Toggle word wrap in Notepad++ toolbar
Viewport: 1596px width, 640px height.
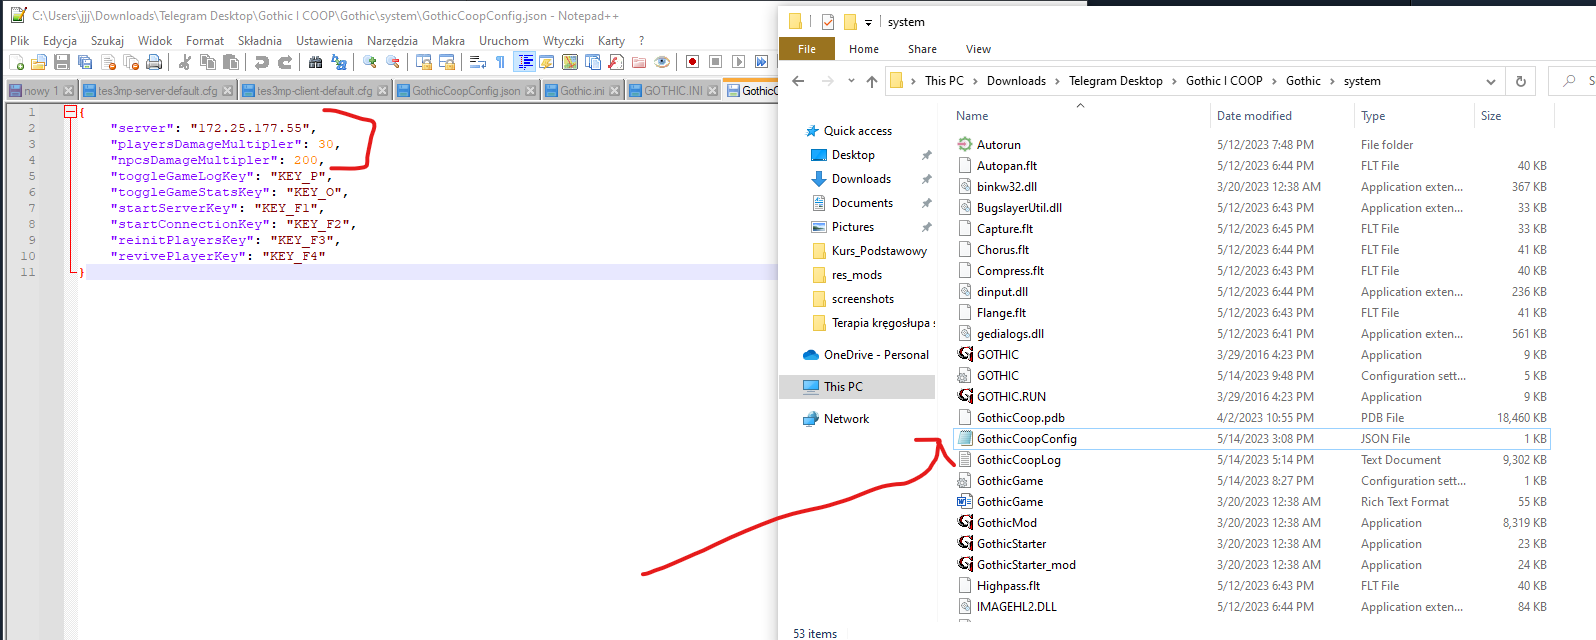477,62
